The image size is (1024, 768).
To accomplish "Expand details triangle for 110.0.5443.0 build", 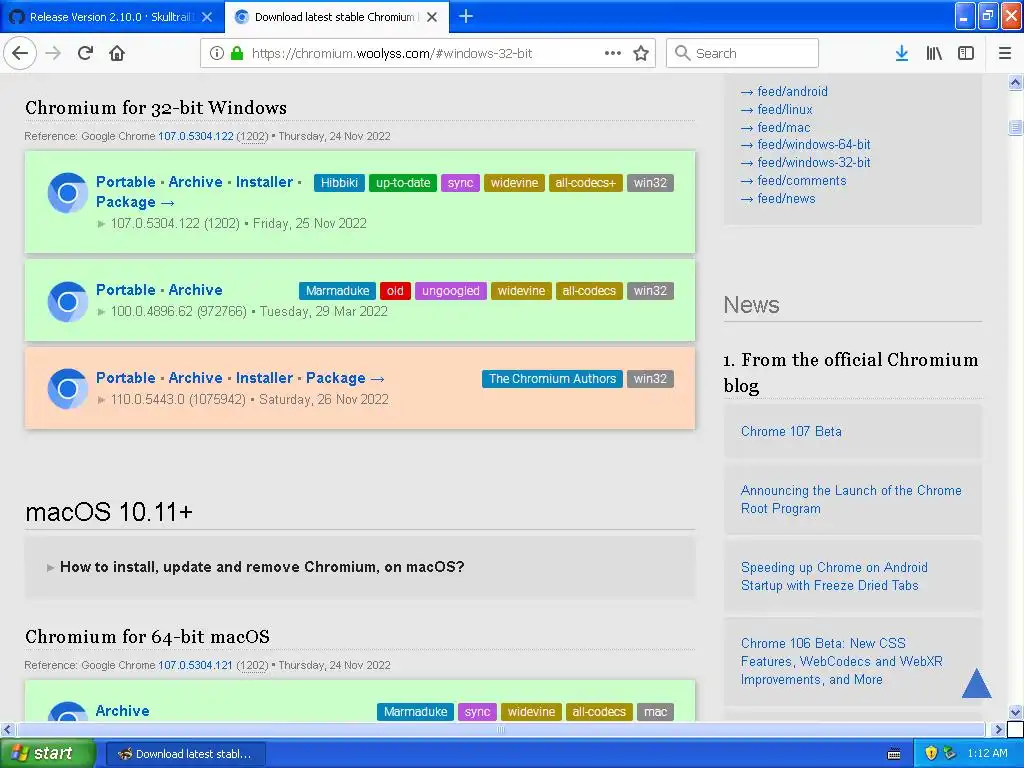I will click(x=101, y=400).
